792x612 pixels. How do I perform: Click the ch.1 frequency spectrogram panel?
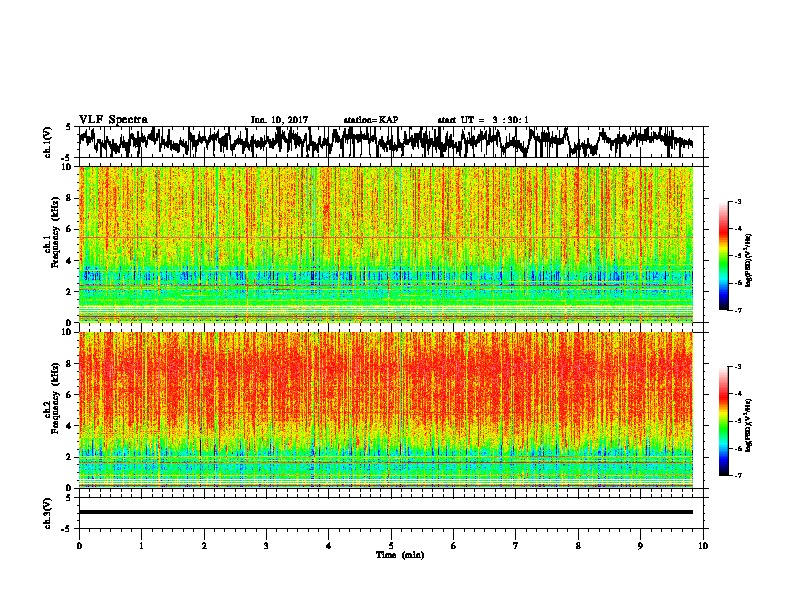(386, 244)
